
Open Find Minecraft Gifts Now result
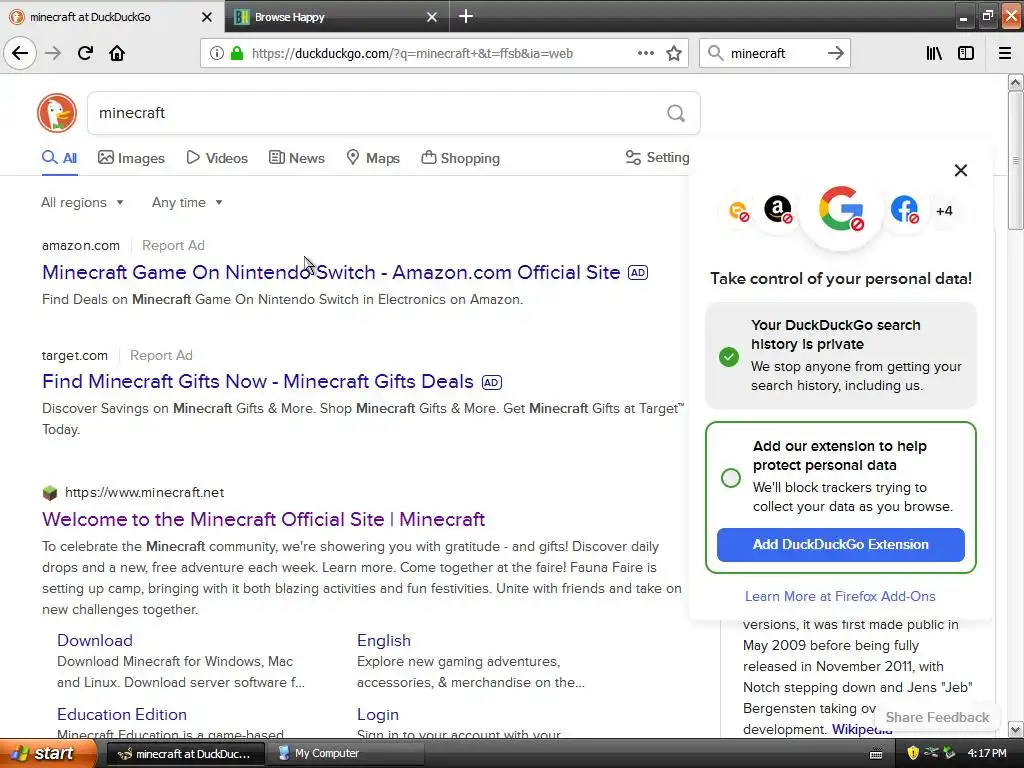(x=258, y=381)
